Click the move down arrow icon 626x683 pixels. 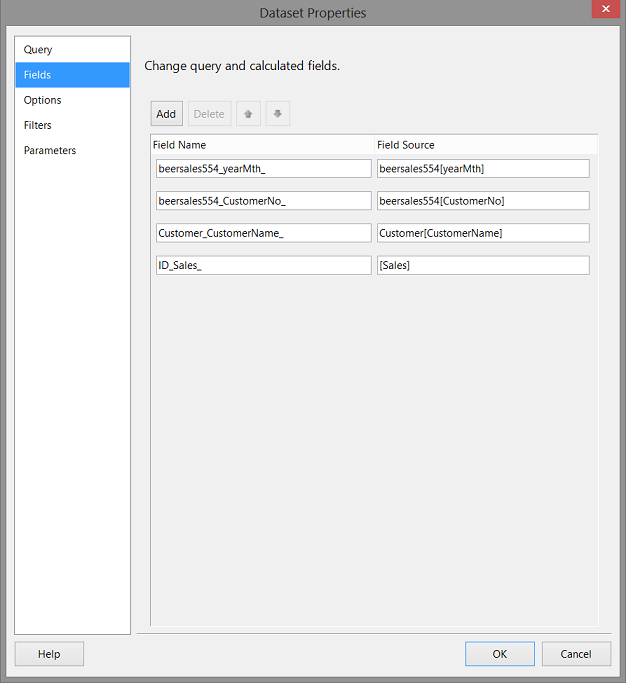point(277,114)
